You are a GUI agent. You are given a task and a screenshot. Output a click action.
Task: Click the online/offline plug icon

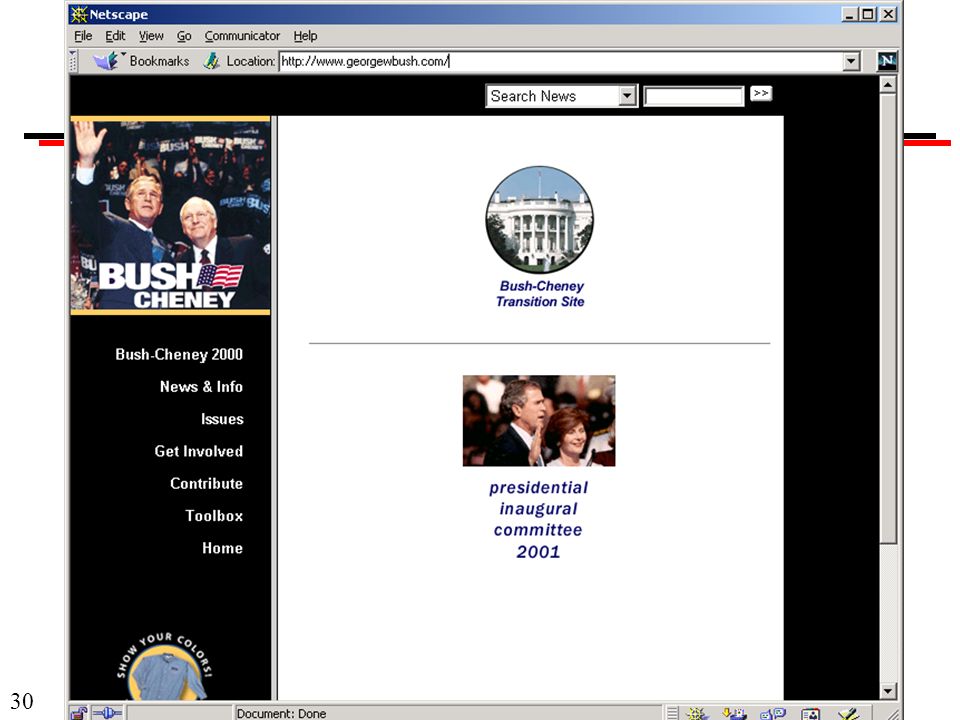click(x=108, y=713)
